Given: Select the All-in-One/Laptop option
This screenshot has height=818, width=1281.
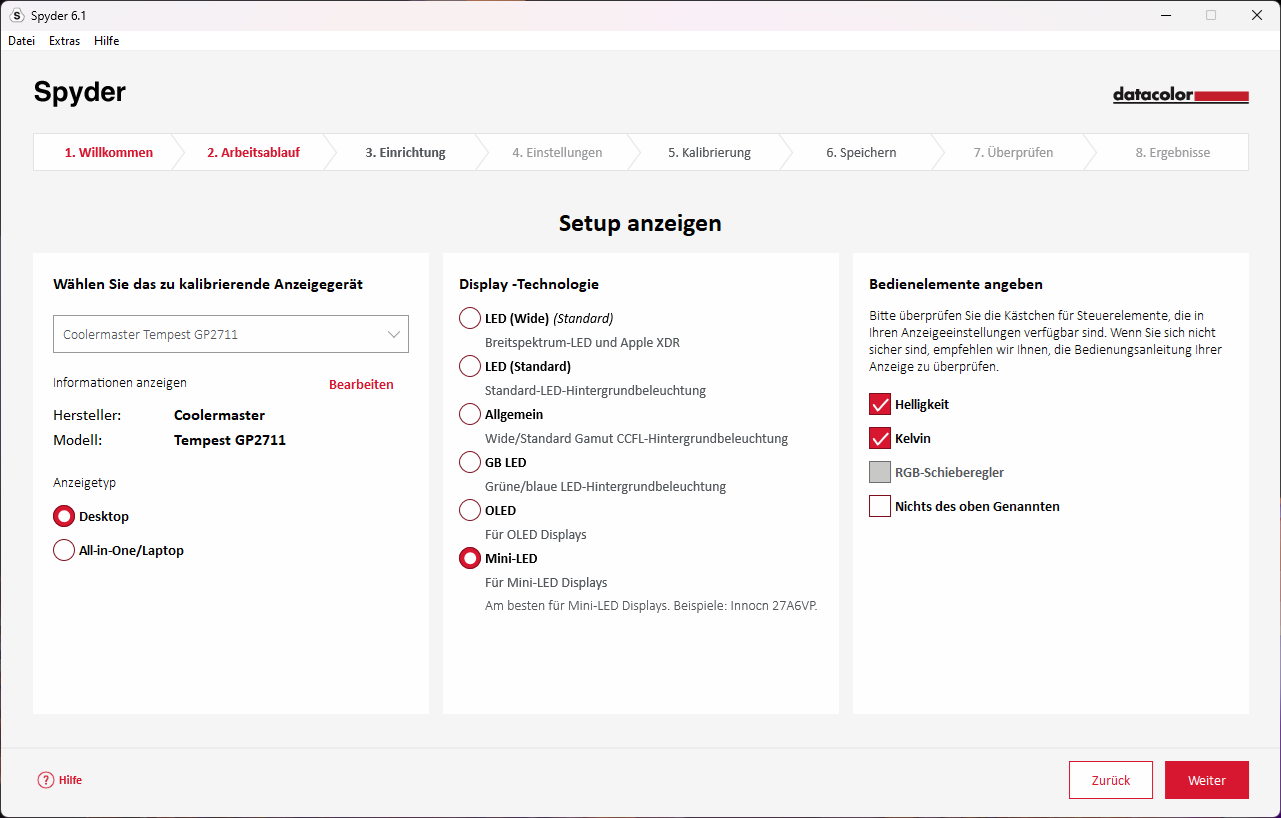Looking at the screenshot, I should [x=63, y=549].
